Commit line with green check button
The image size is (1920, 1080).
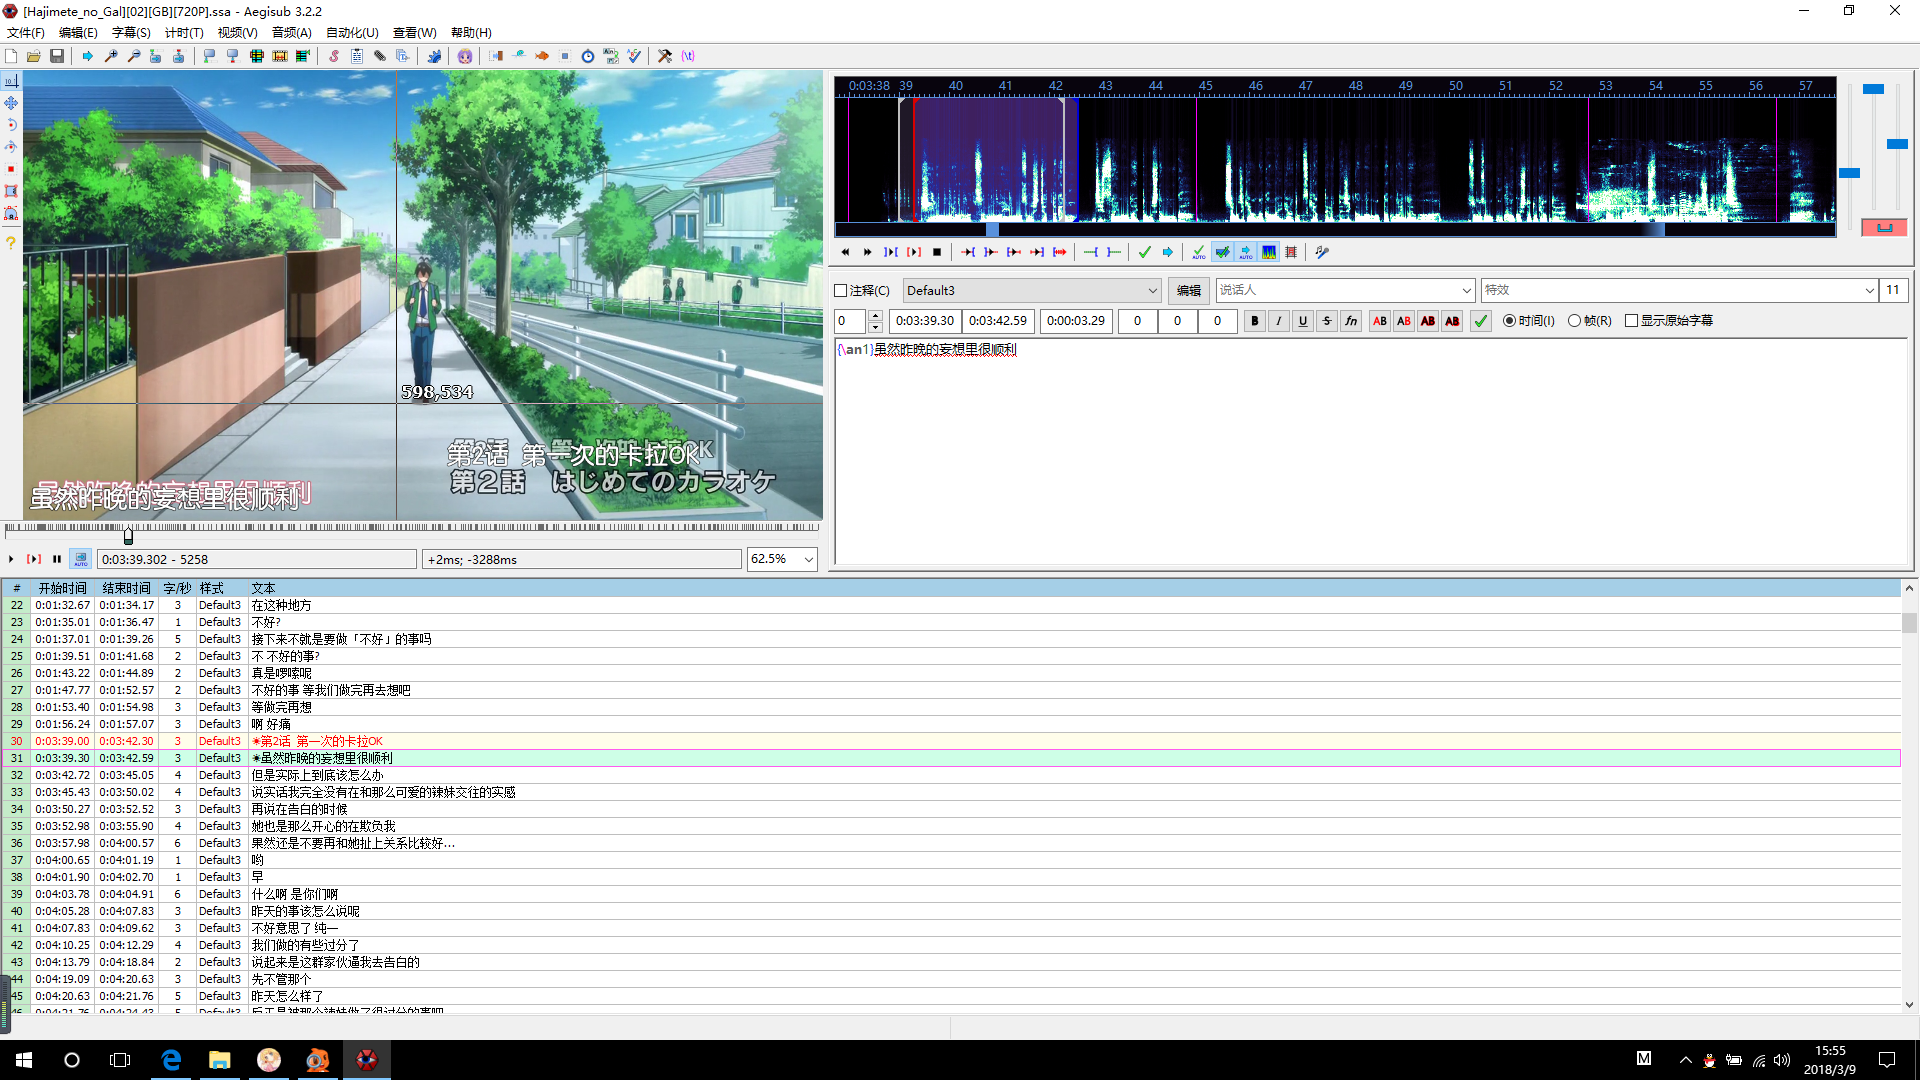pyautogui.click(x=1481, y=321)
